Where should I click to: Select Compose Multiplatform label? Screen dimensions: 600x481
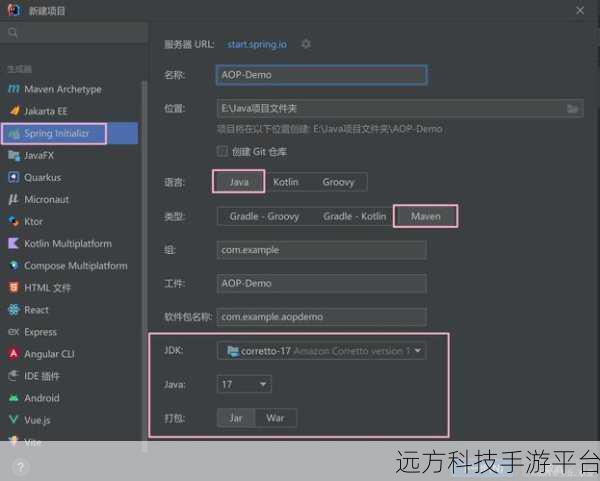point(76,266)
